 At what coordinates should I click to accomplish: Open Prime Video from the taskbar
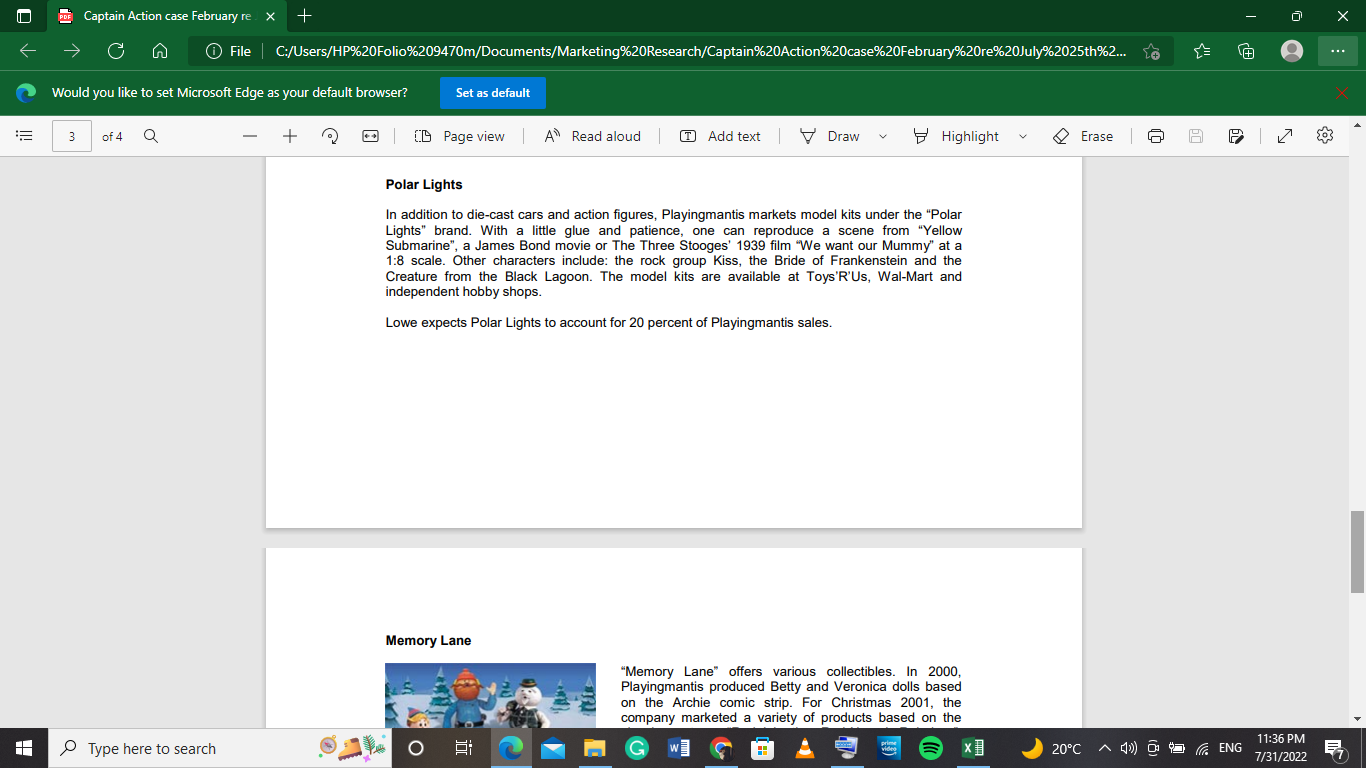[889, 748]
